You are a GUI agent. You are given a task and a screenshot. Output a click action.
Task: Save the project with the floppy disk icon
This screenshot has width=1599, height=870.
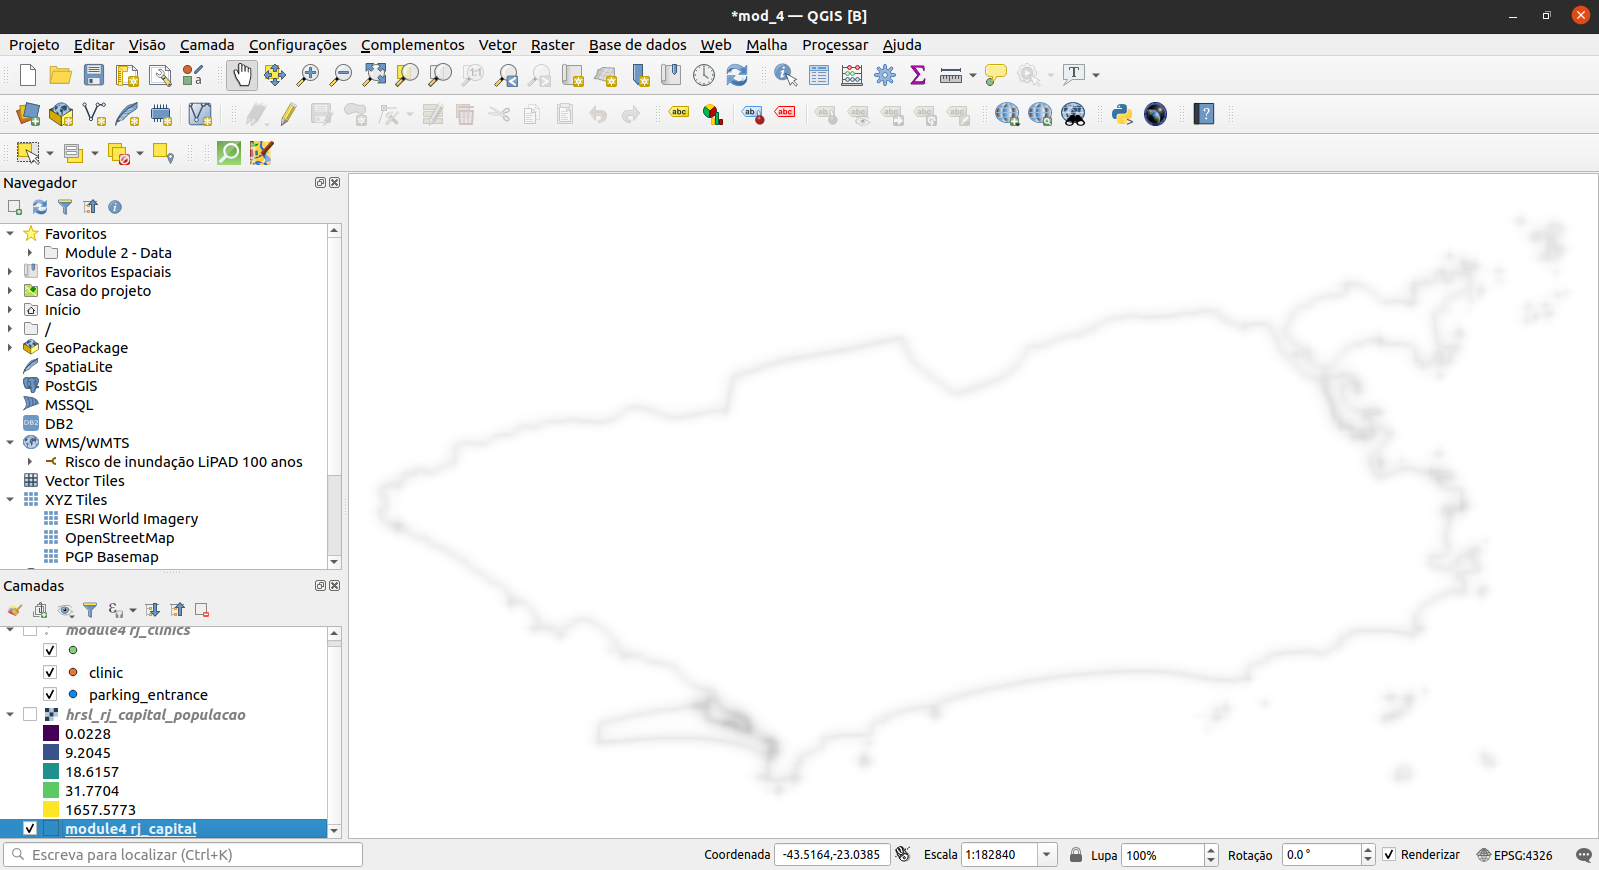(x=94, y=75)
